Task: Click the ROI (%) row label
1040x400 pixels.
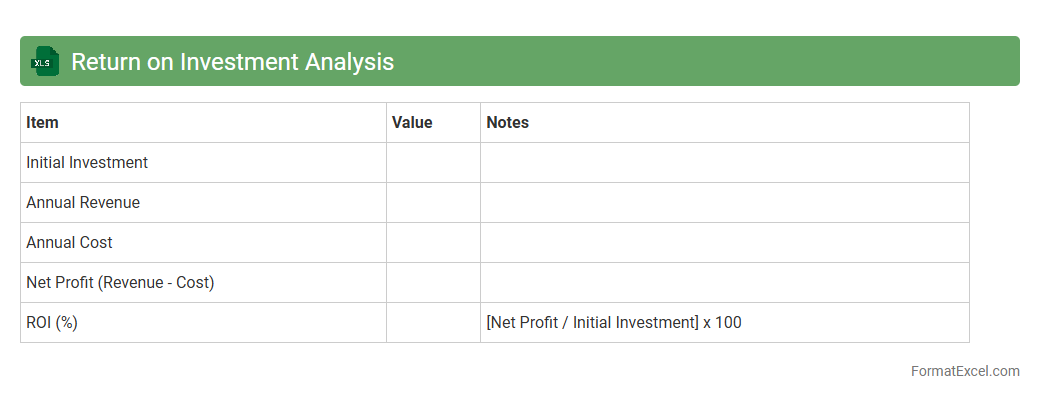Action: pyautogui.click(x=52, y=323)
